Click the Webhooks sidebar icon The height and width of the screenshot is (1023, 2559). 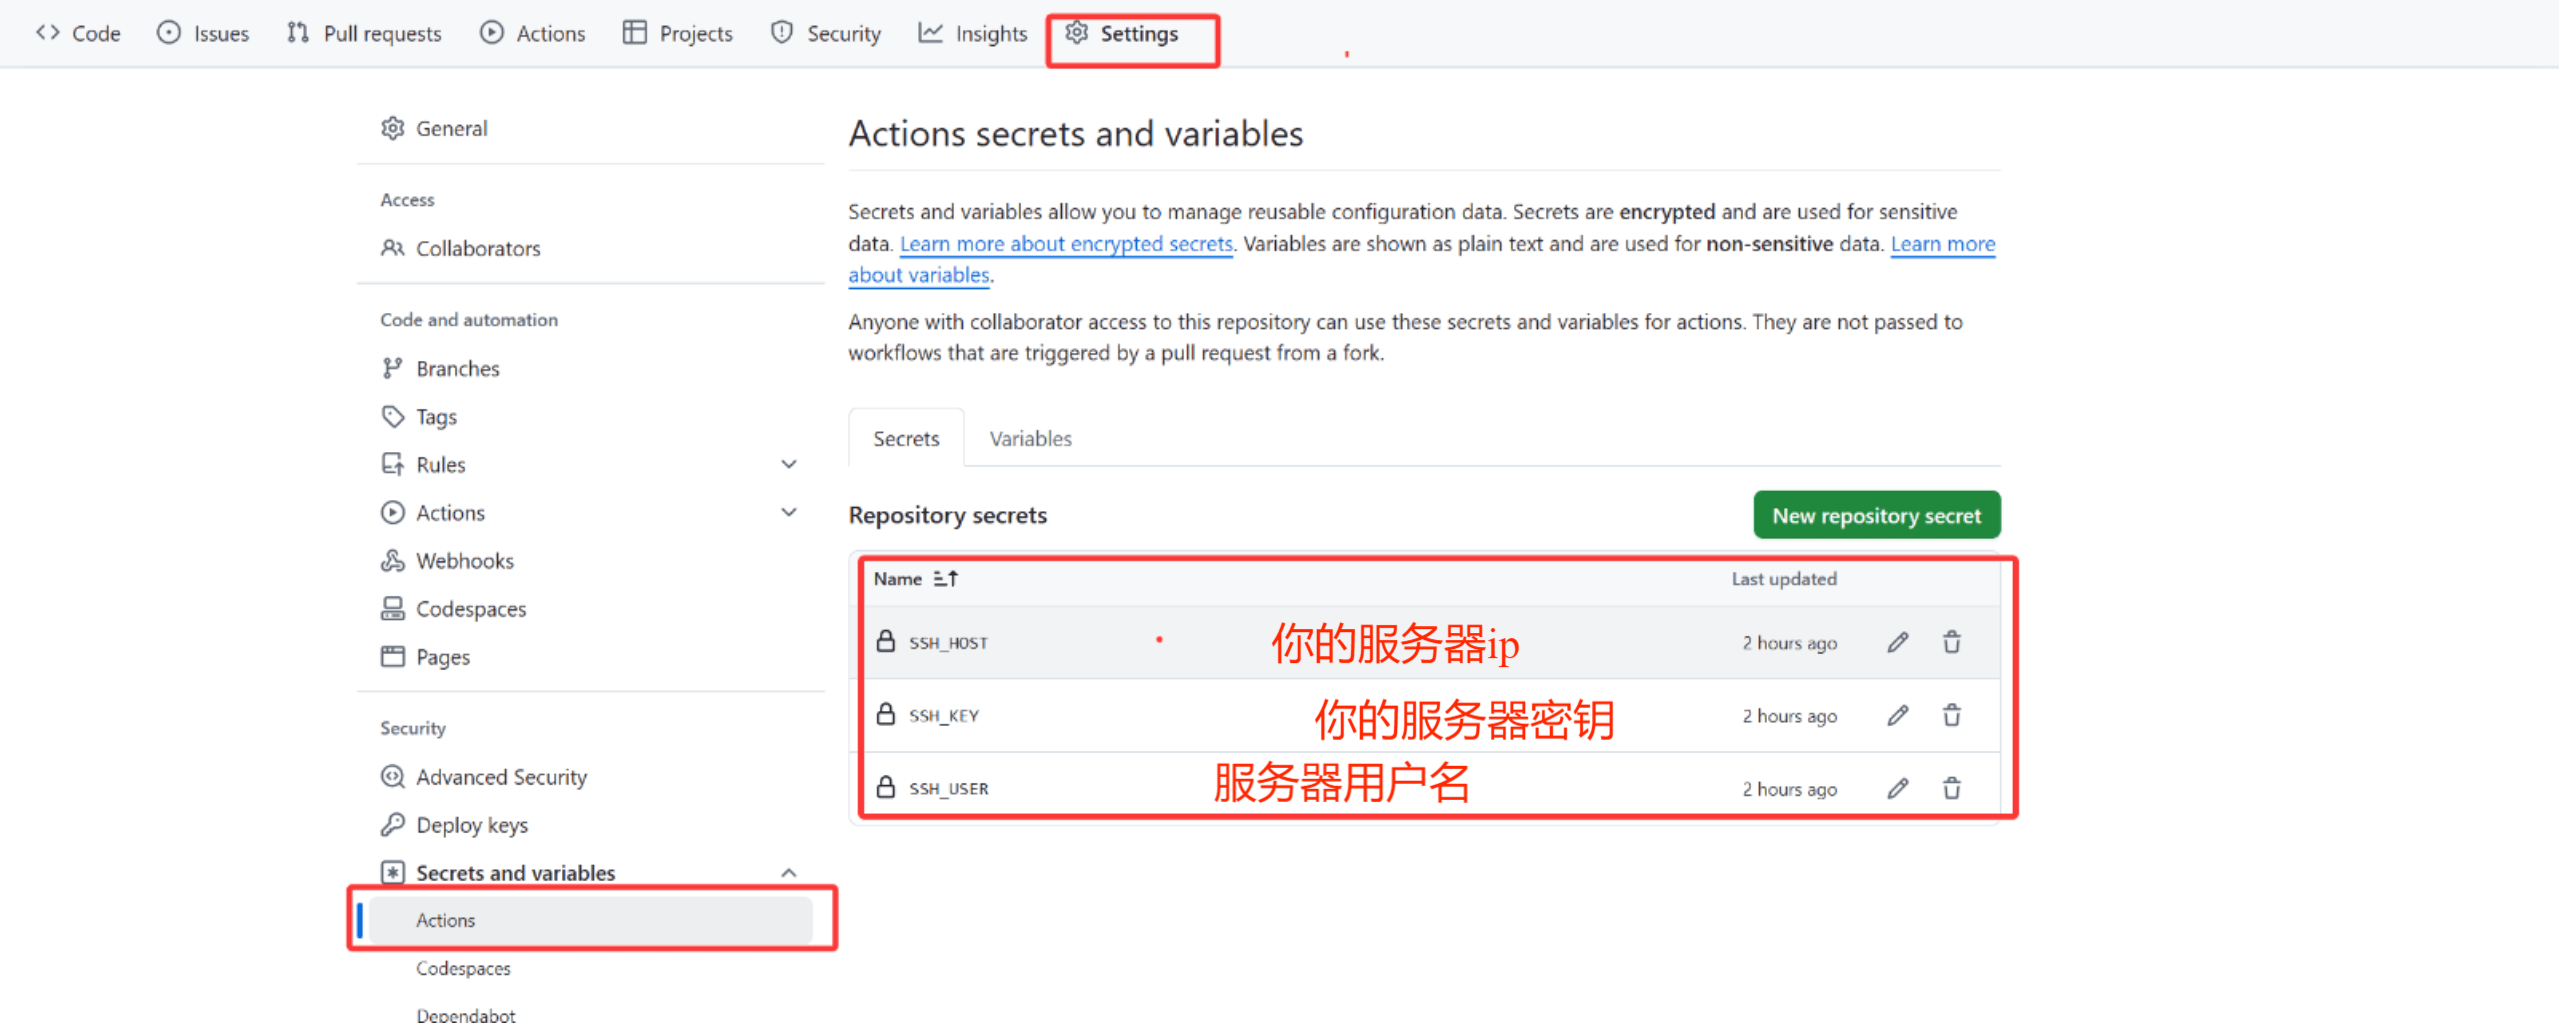[393, 560]
